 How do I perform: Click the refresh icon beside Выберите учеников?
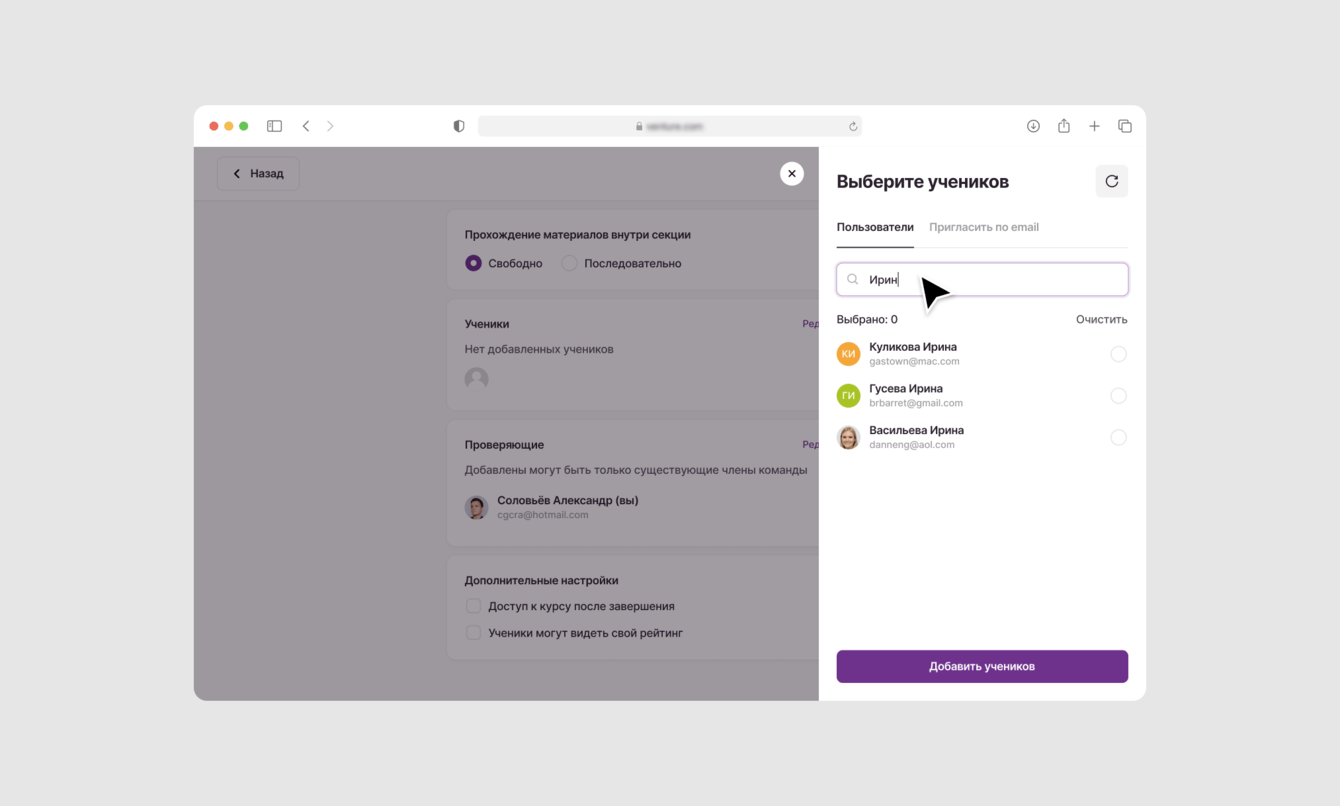1111,181
